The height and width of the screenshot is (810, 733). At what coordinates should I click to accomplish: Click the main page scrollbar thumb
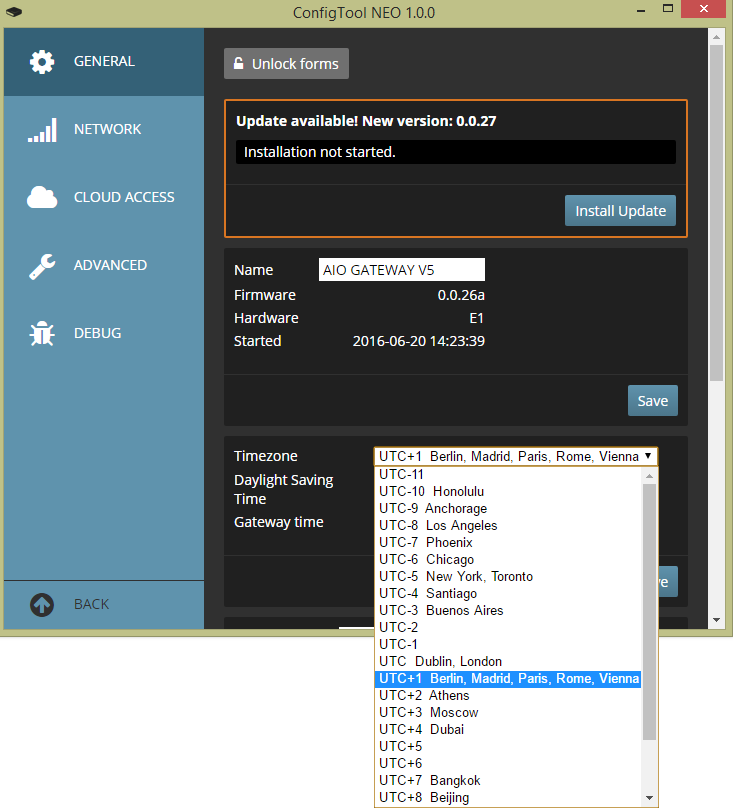pos(716,213)
